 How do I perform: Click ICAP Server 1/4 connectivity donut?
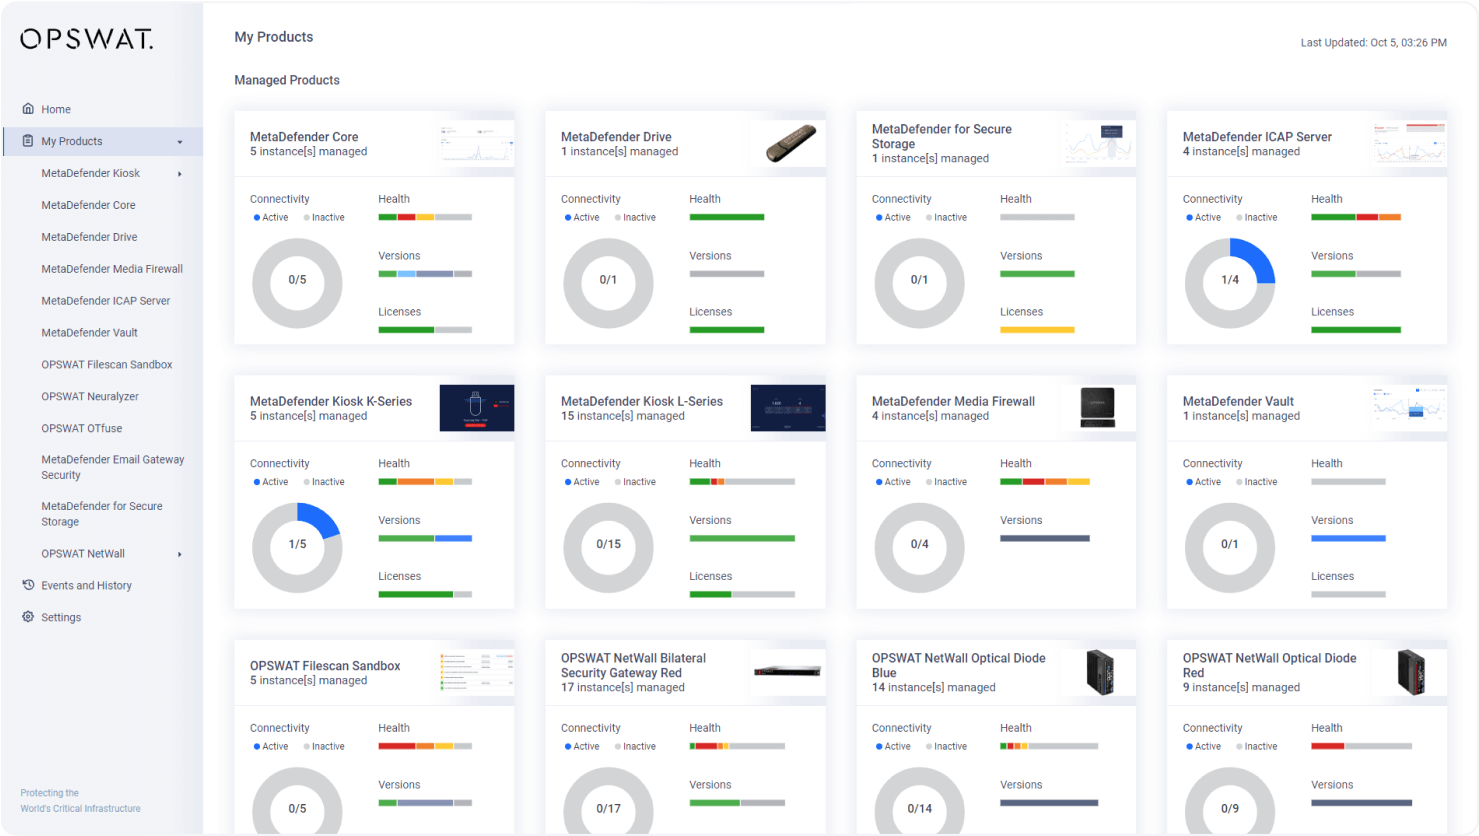1230,283
